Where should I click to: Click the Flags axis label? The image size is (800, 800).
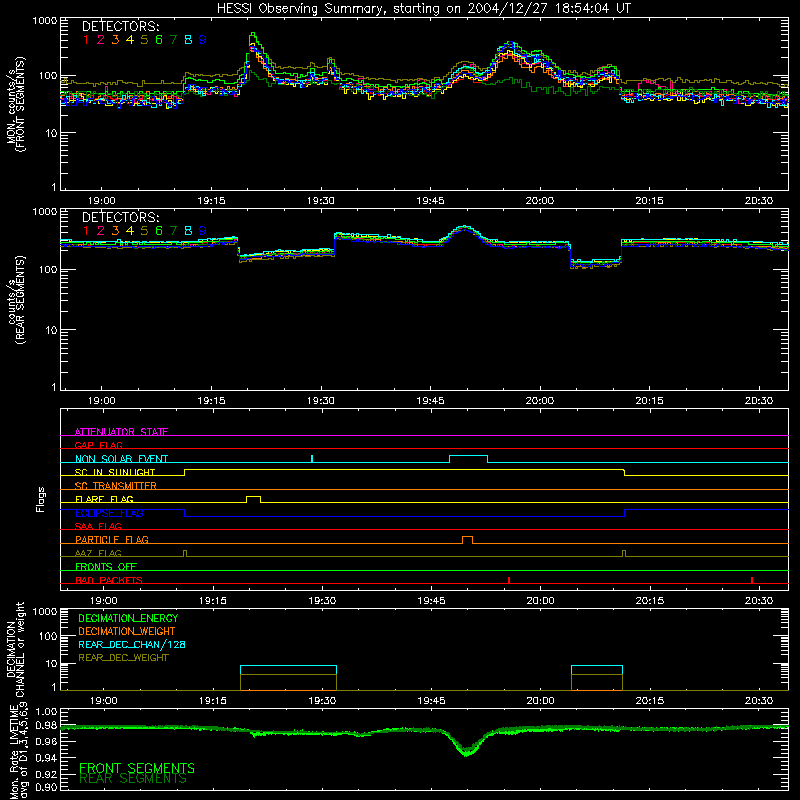pyautogui.click(x=40, y=499)
